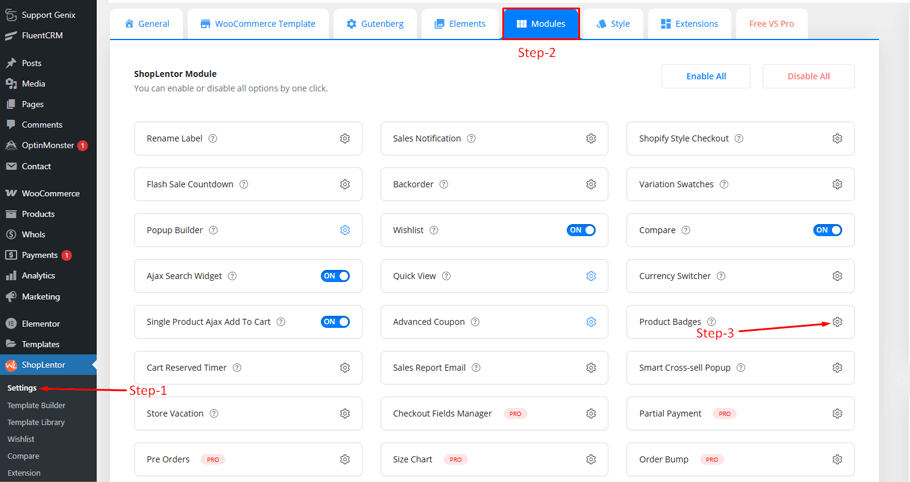This screenshot has width=910, height=482.
Task: Open Partial Payment settings gear
Action: click(837, 414)
